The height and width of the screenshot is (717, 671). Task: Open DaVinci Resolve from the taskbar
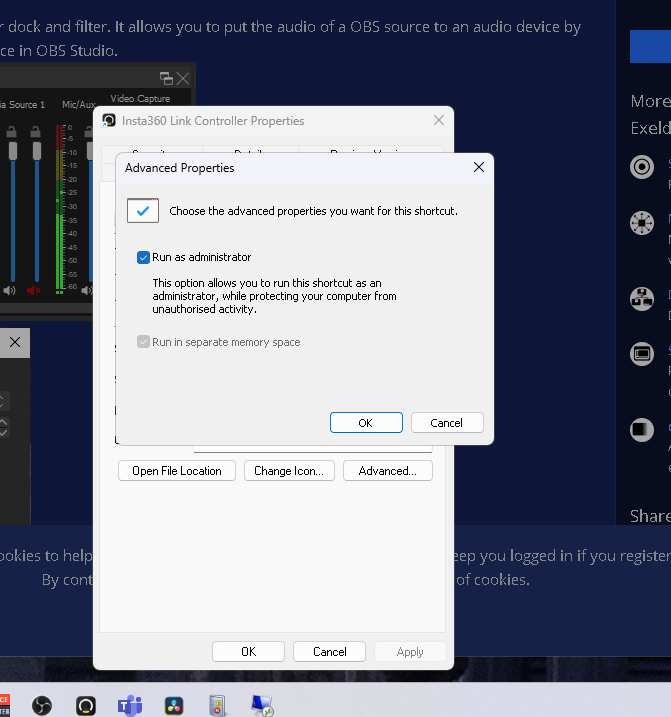click(x=174, y=706)
